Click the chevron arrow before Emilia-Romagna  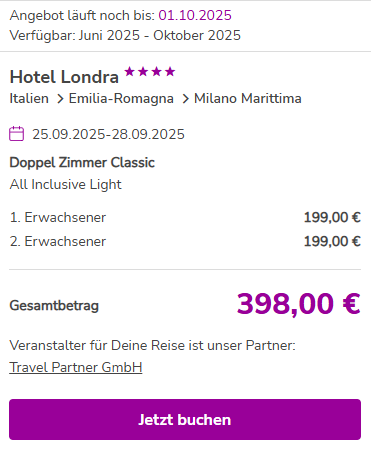point(60,99)
